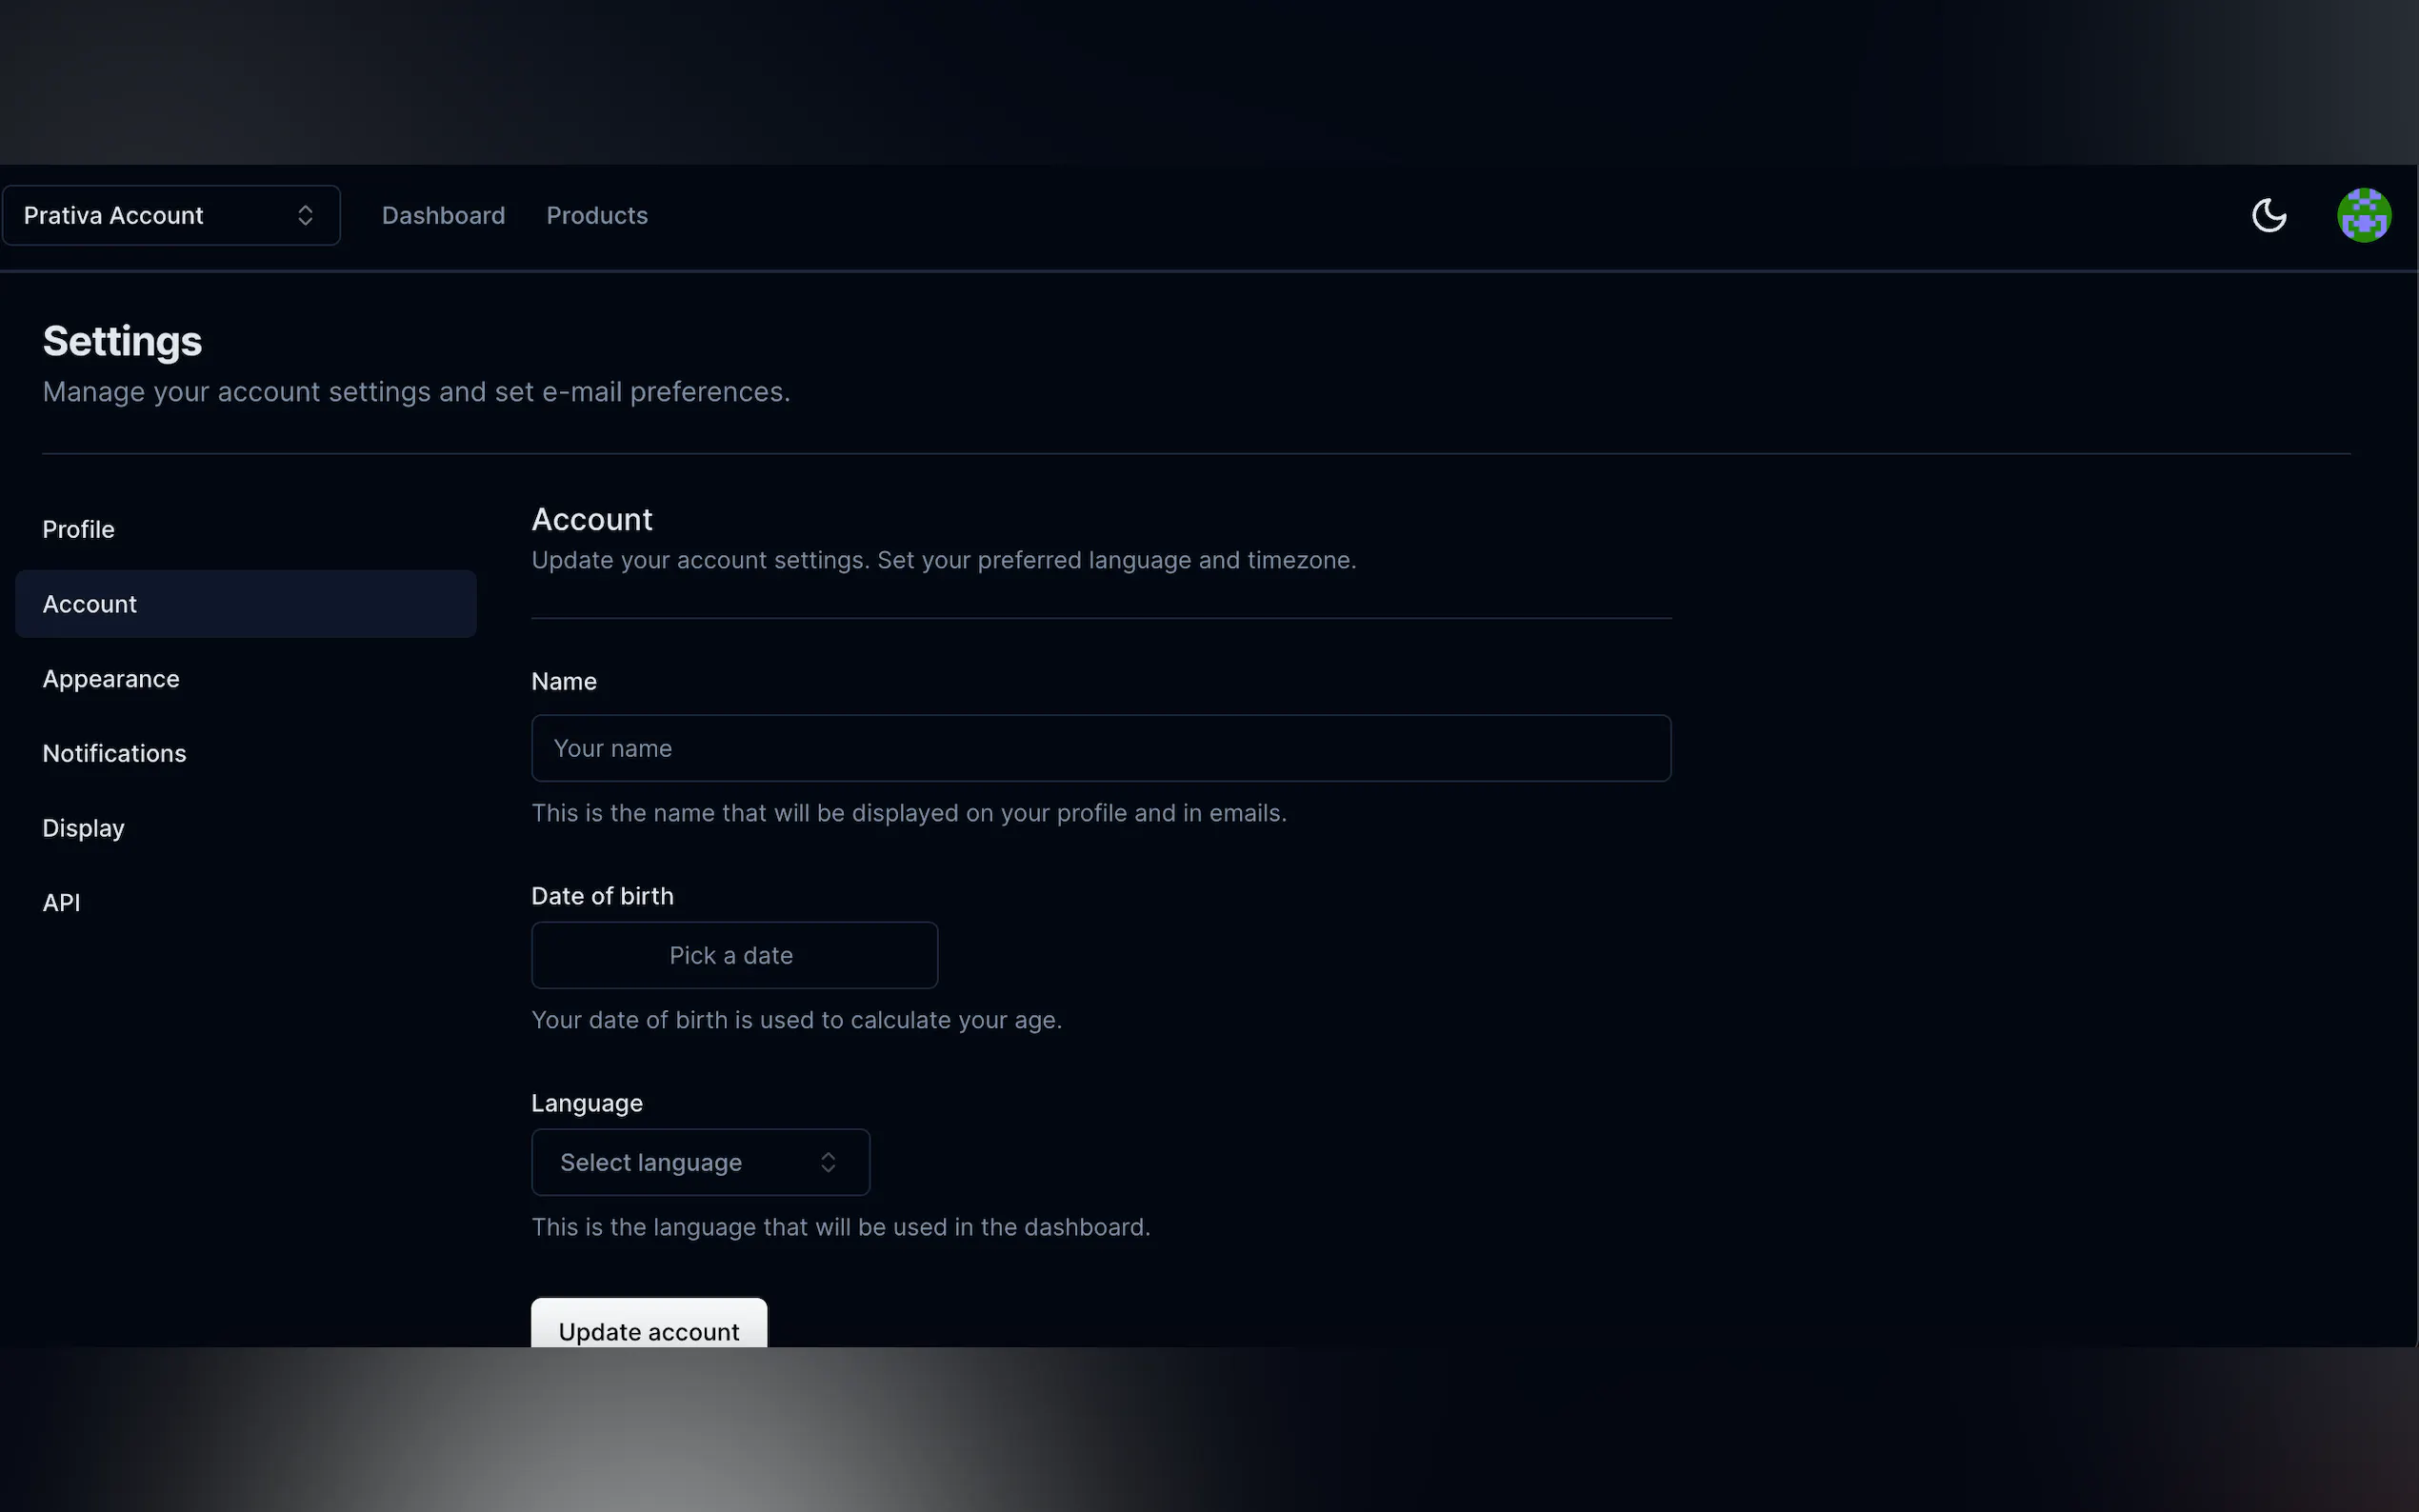Click the chevron icon in the language selector

827,1162
